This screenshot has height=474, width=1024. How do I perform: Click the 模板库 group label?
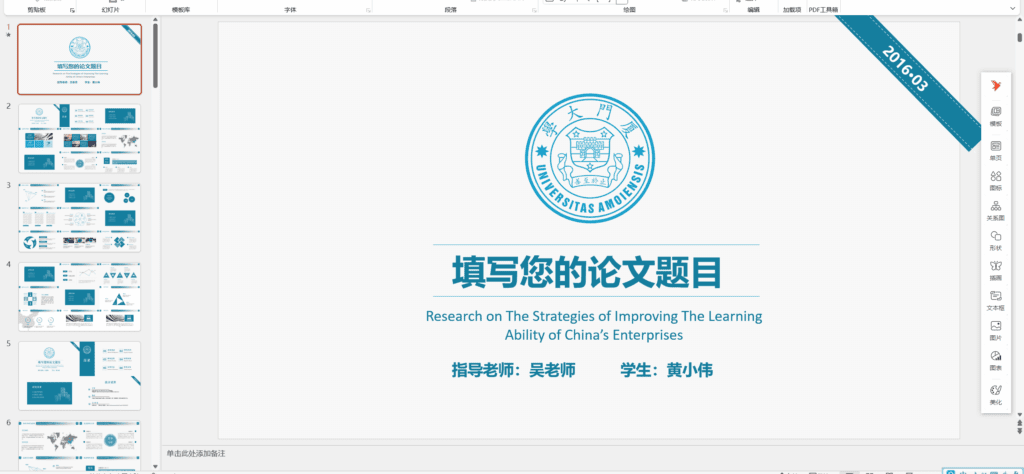click(181, 10)
